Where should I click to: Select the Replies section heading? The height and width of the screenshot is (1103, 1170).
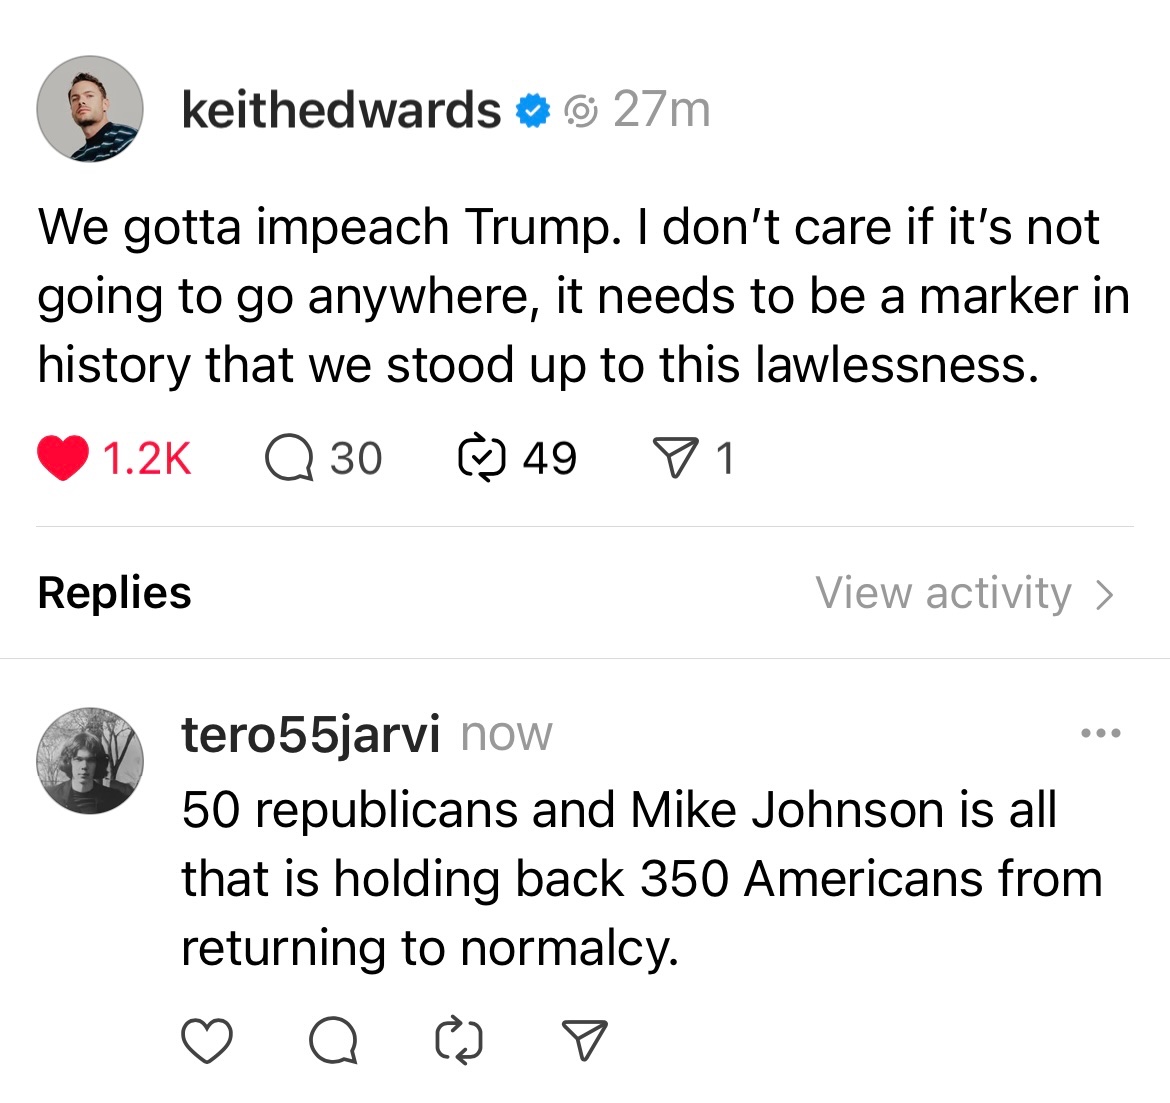tap(114, 593)
